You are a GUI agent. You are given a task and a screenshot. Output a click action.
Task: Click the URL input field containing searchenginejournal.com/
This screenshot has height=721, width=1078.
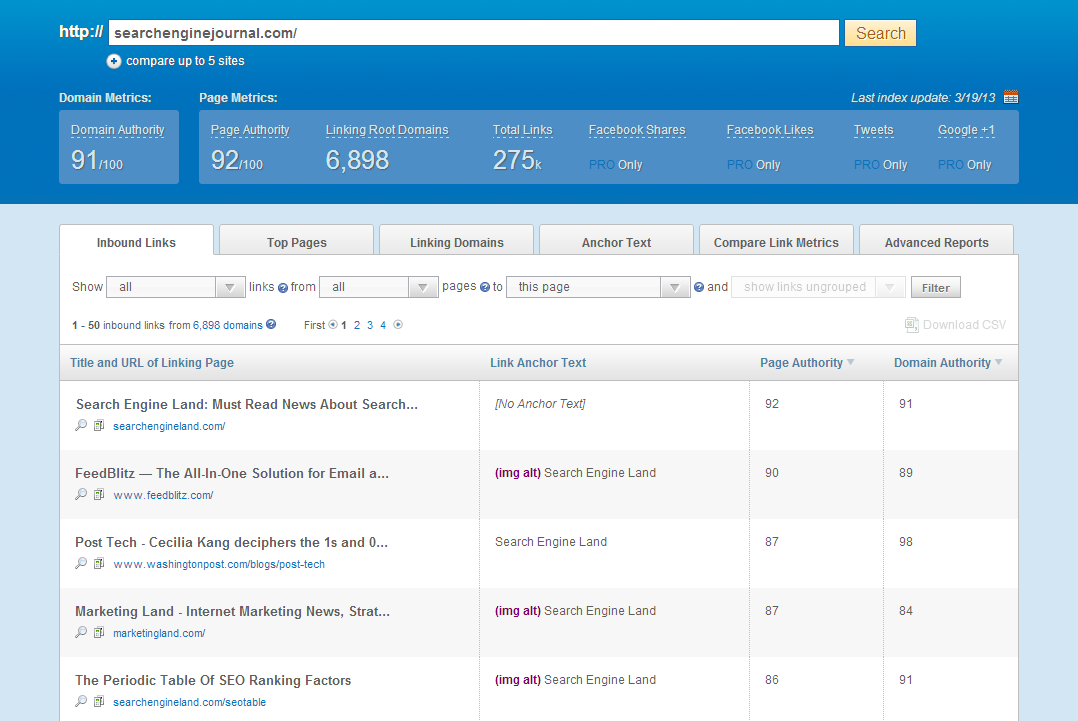pos(474,33)
